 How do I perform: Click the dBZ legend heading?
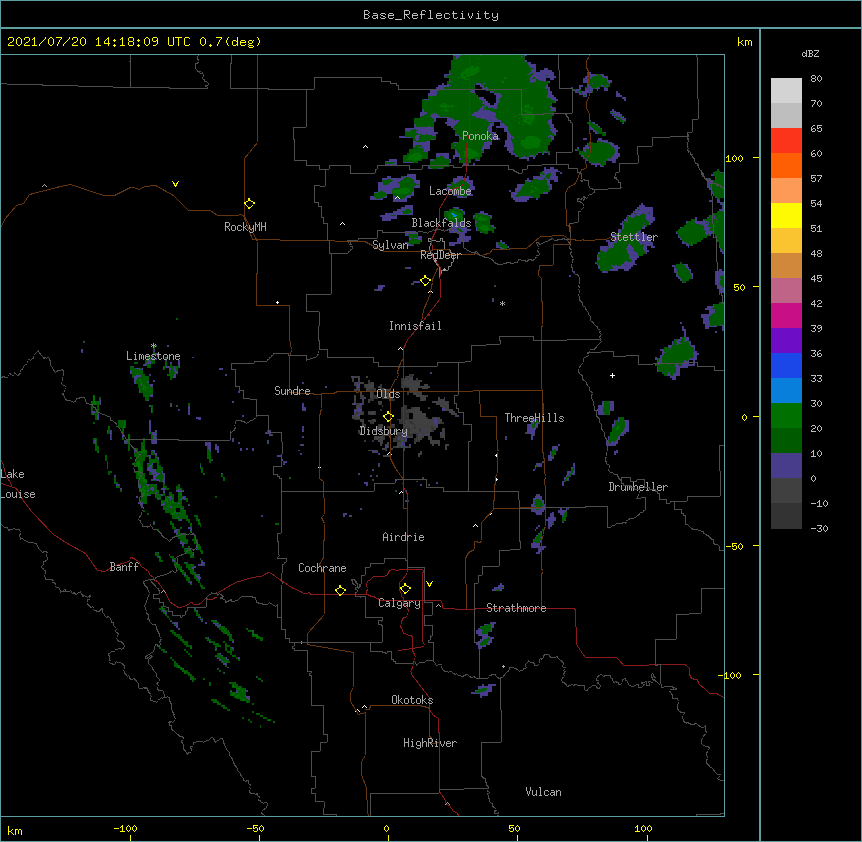[810, 54]
